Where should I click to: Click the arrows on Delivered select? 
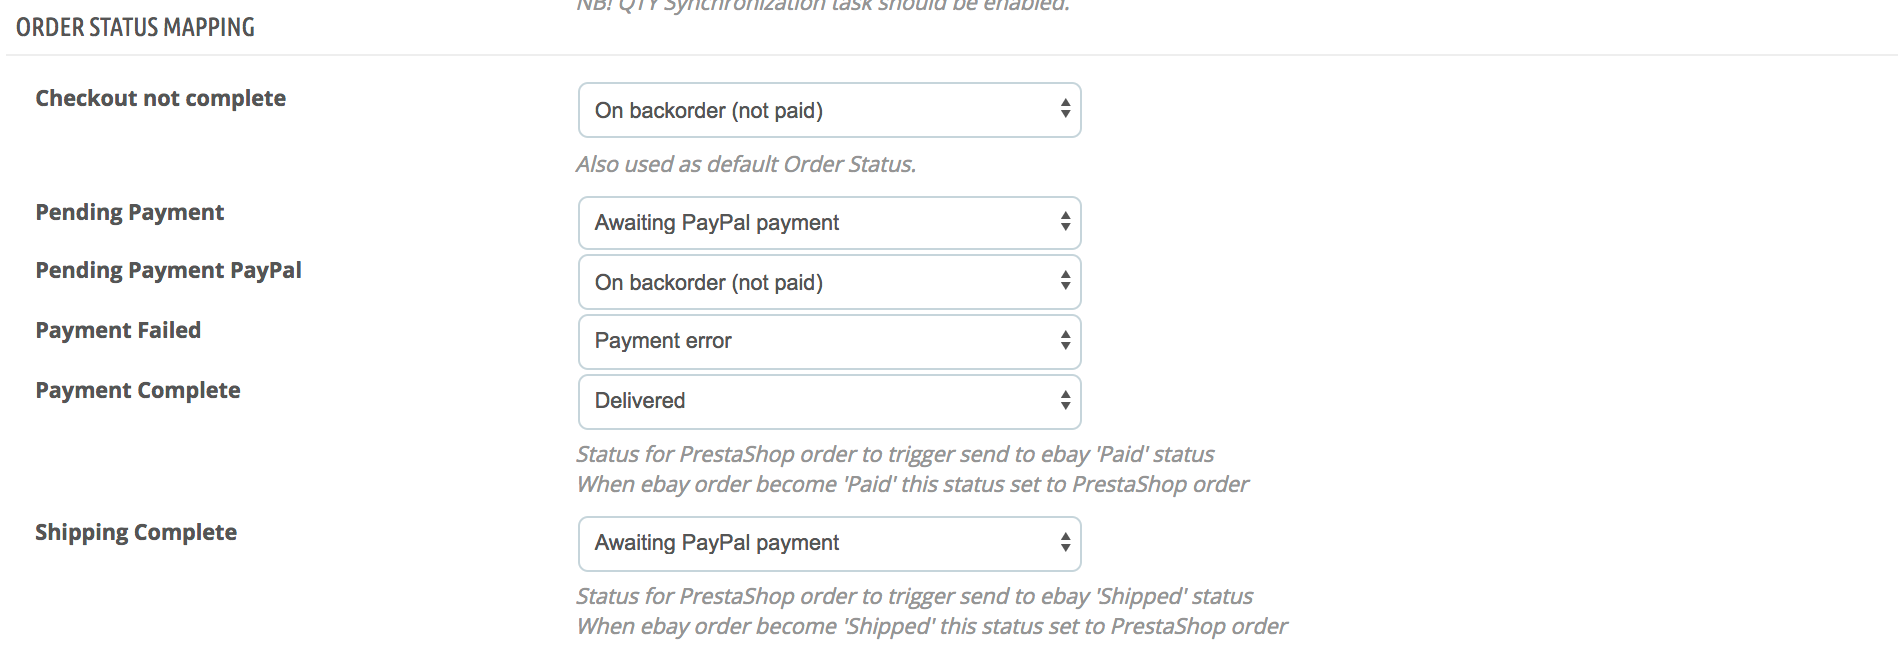click(x=1065, y=401)
